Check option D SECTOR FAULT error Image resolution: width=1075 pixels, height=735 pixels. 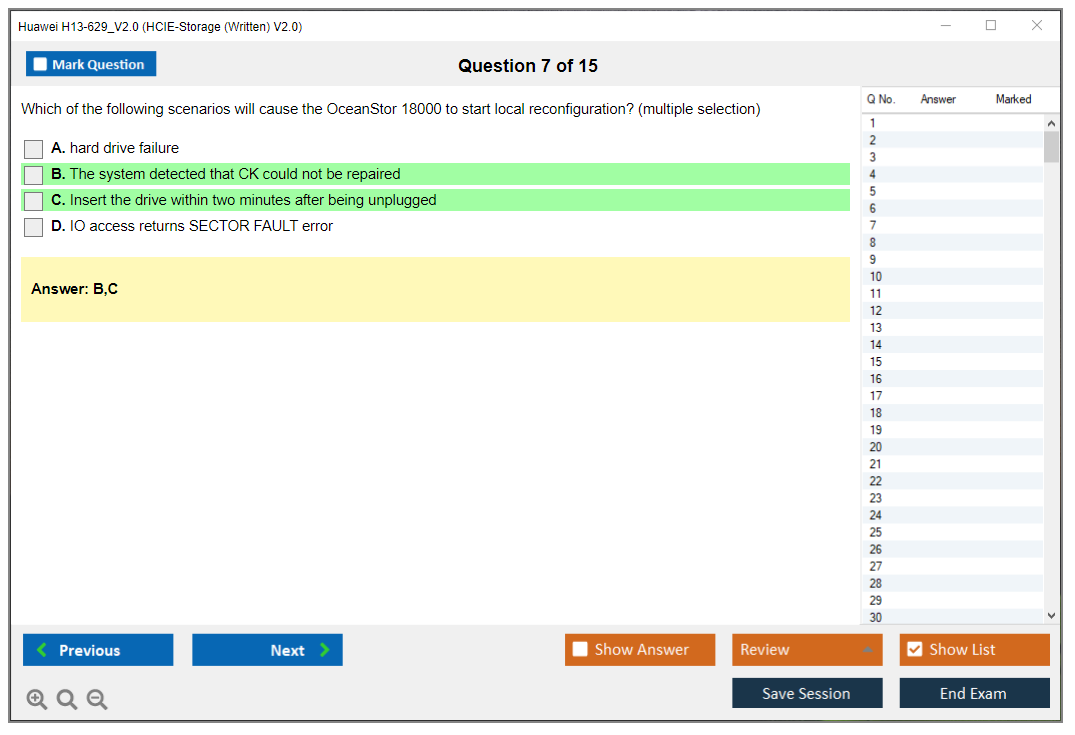pos(34,227)
